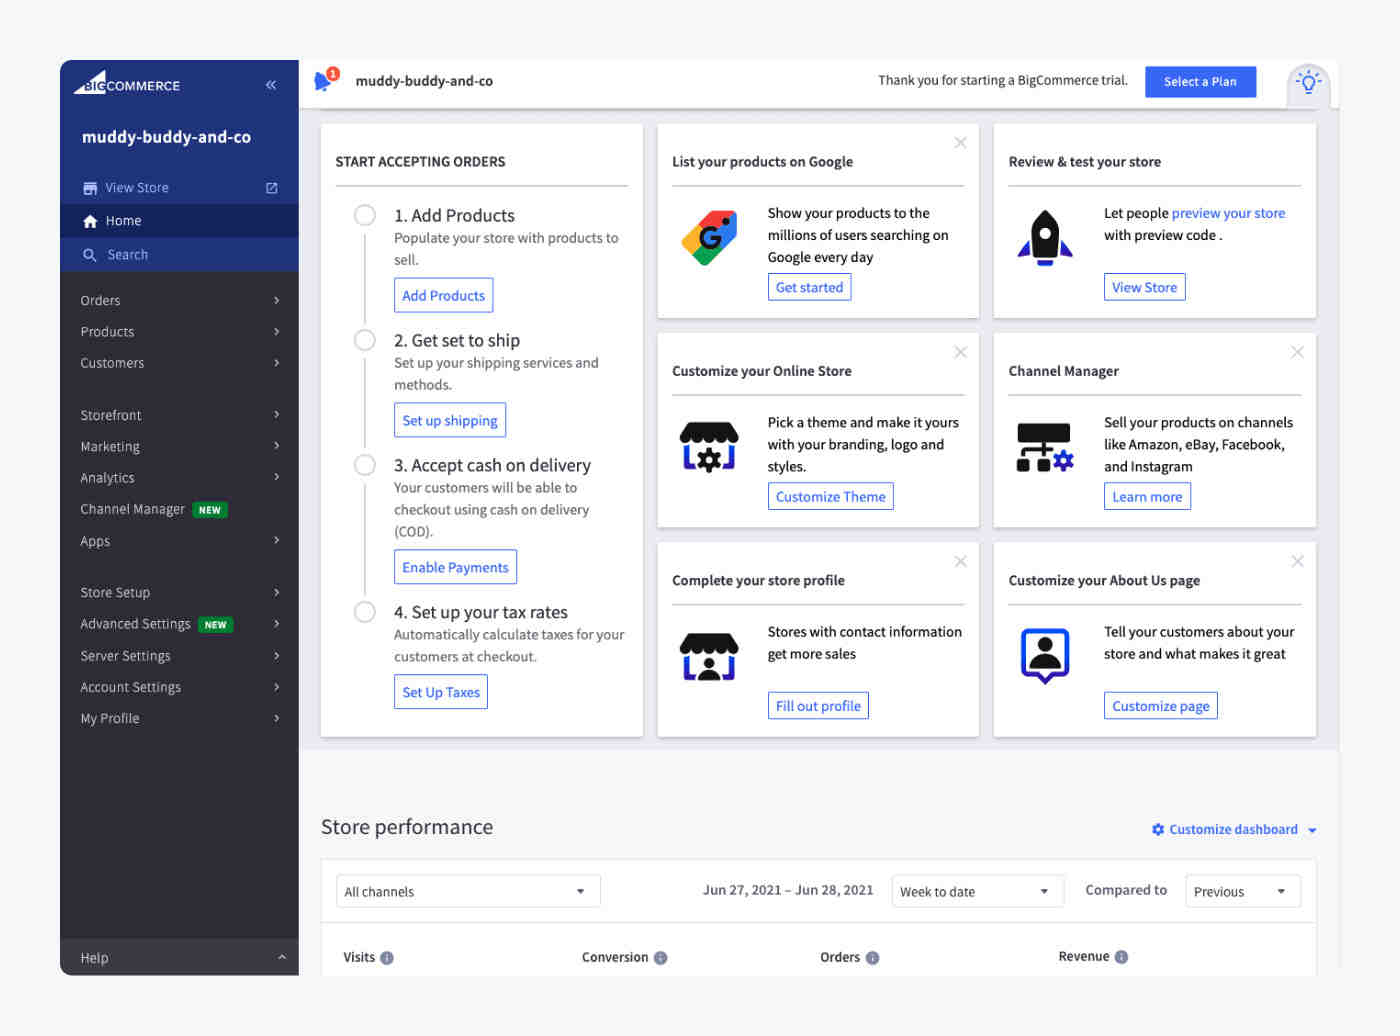Screen dimensions: 1400x1036
Task: Click the muddy-buddy-and-co store name in sidebar
Action: [x=166, y=137]
